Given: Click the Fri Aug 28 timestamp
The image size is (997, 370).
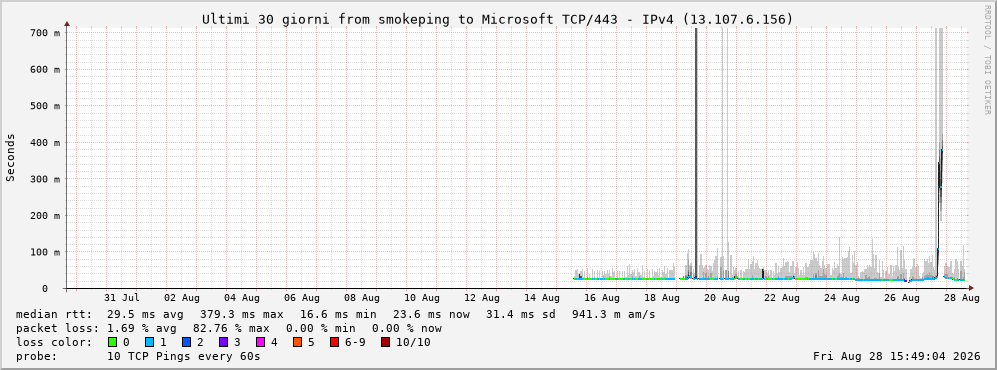Looking at the screenshot, I should (897, 356).
